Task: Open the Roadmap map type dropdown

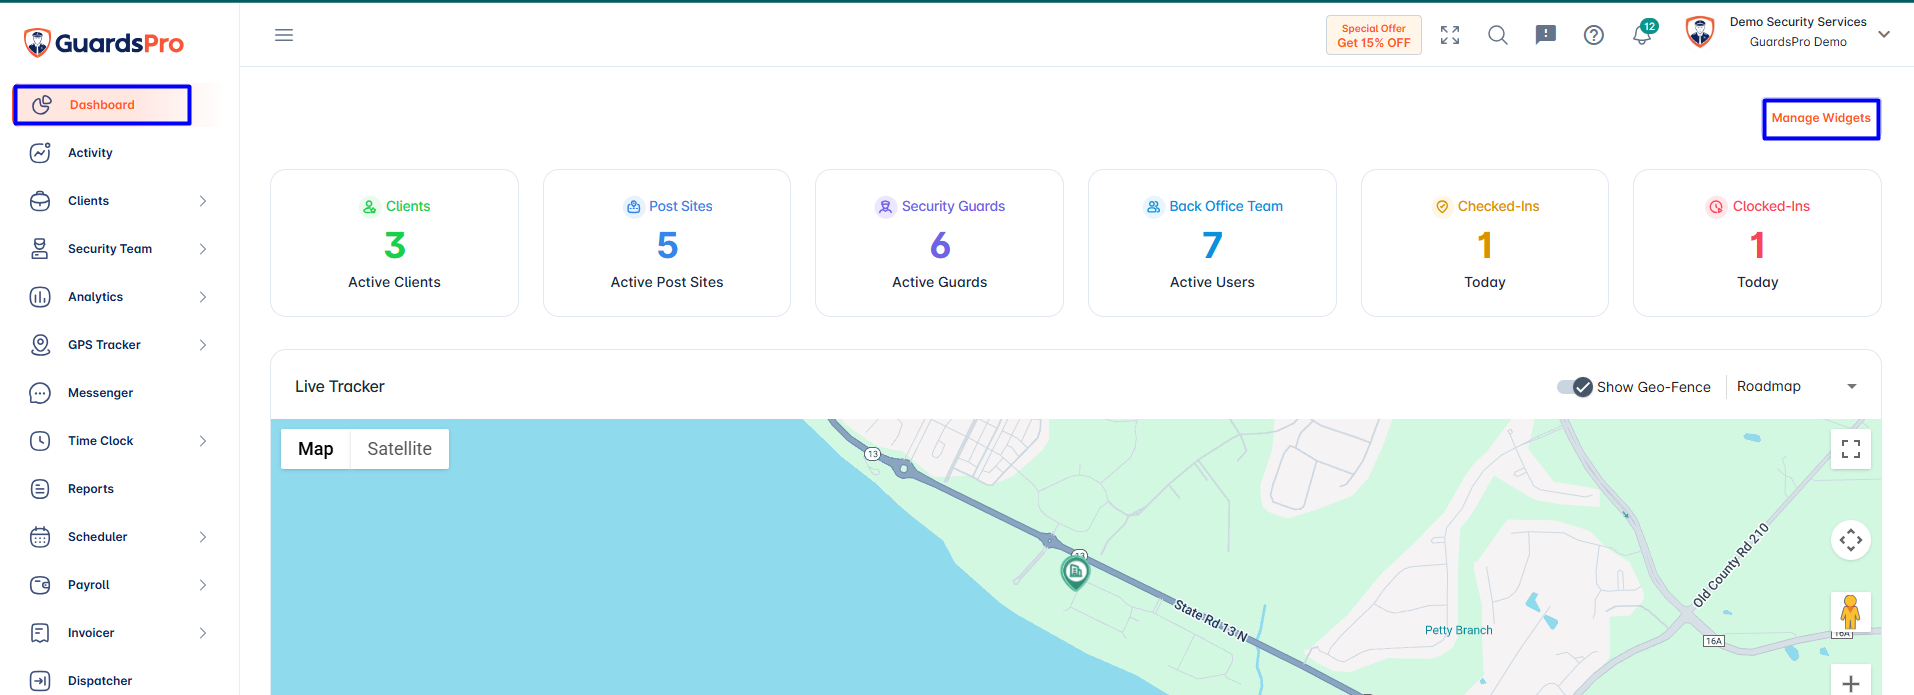Action: tap(1797, 387)
